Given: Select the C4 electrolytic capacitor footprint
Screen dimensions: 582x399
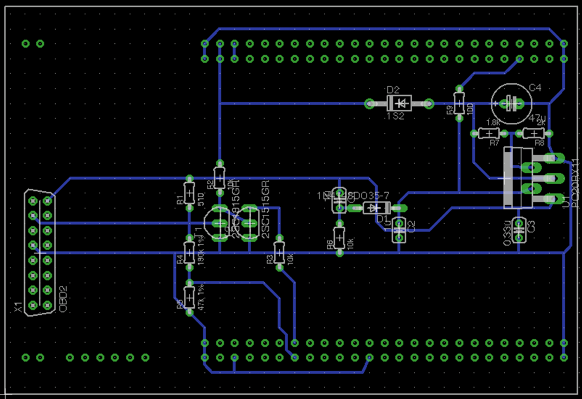Looking at the screenshot, I should coord(511,103).
